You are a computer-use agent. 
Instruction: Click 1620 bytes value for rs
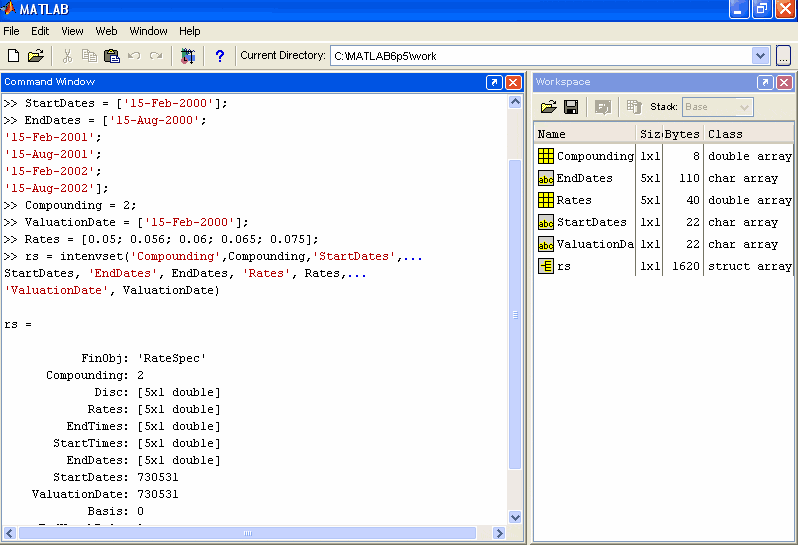coord(686,266)
